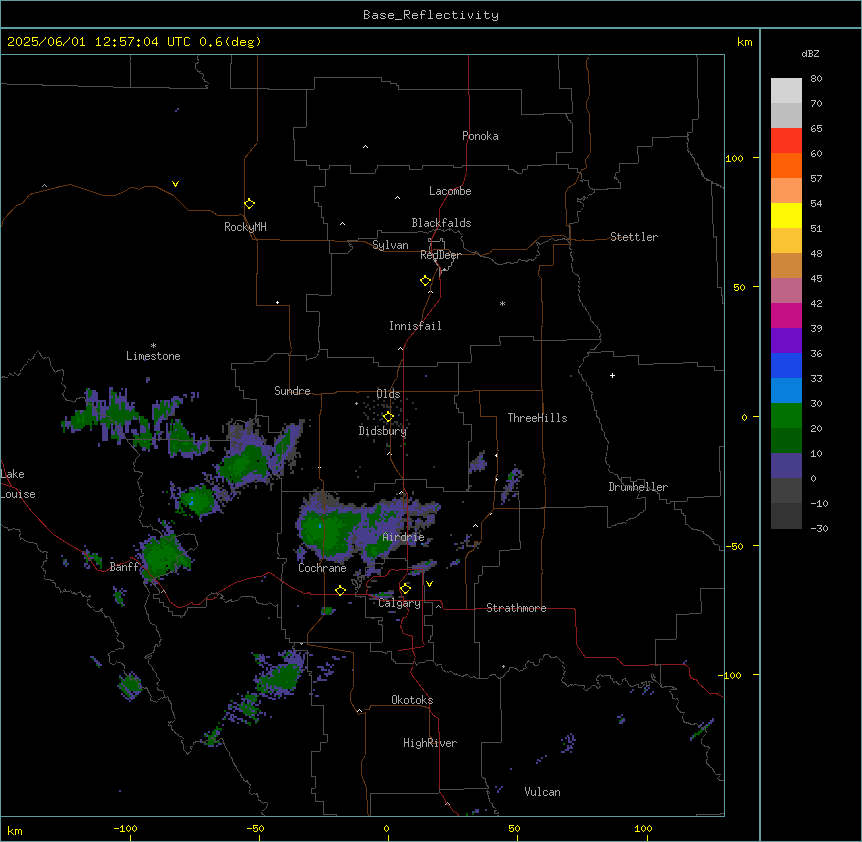
Task: Click the Sundre town label
Action: pyautogui.click(x=292, y=391)
